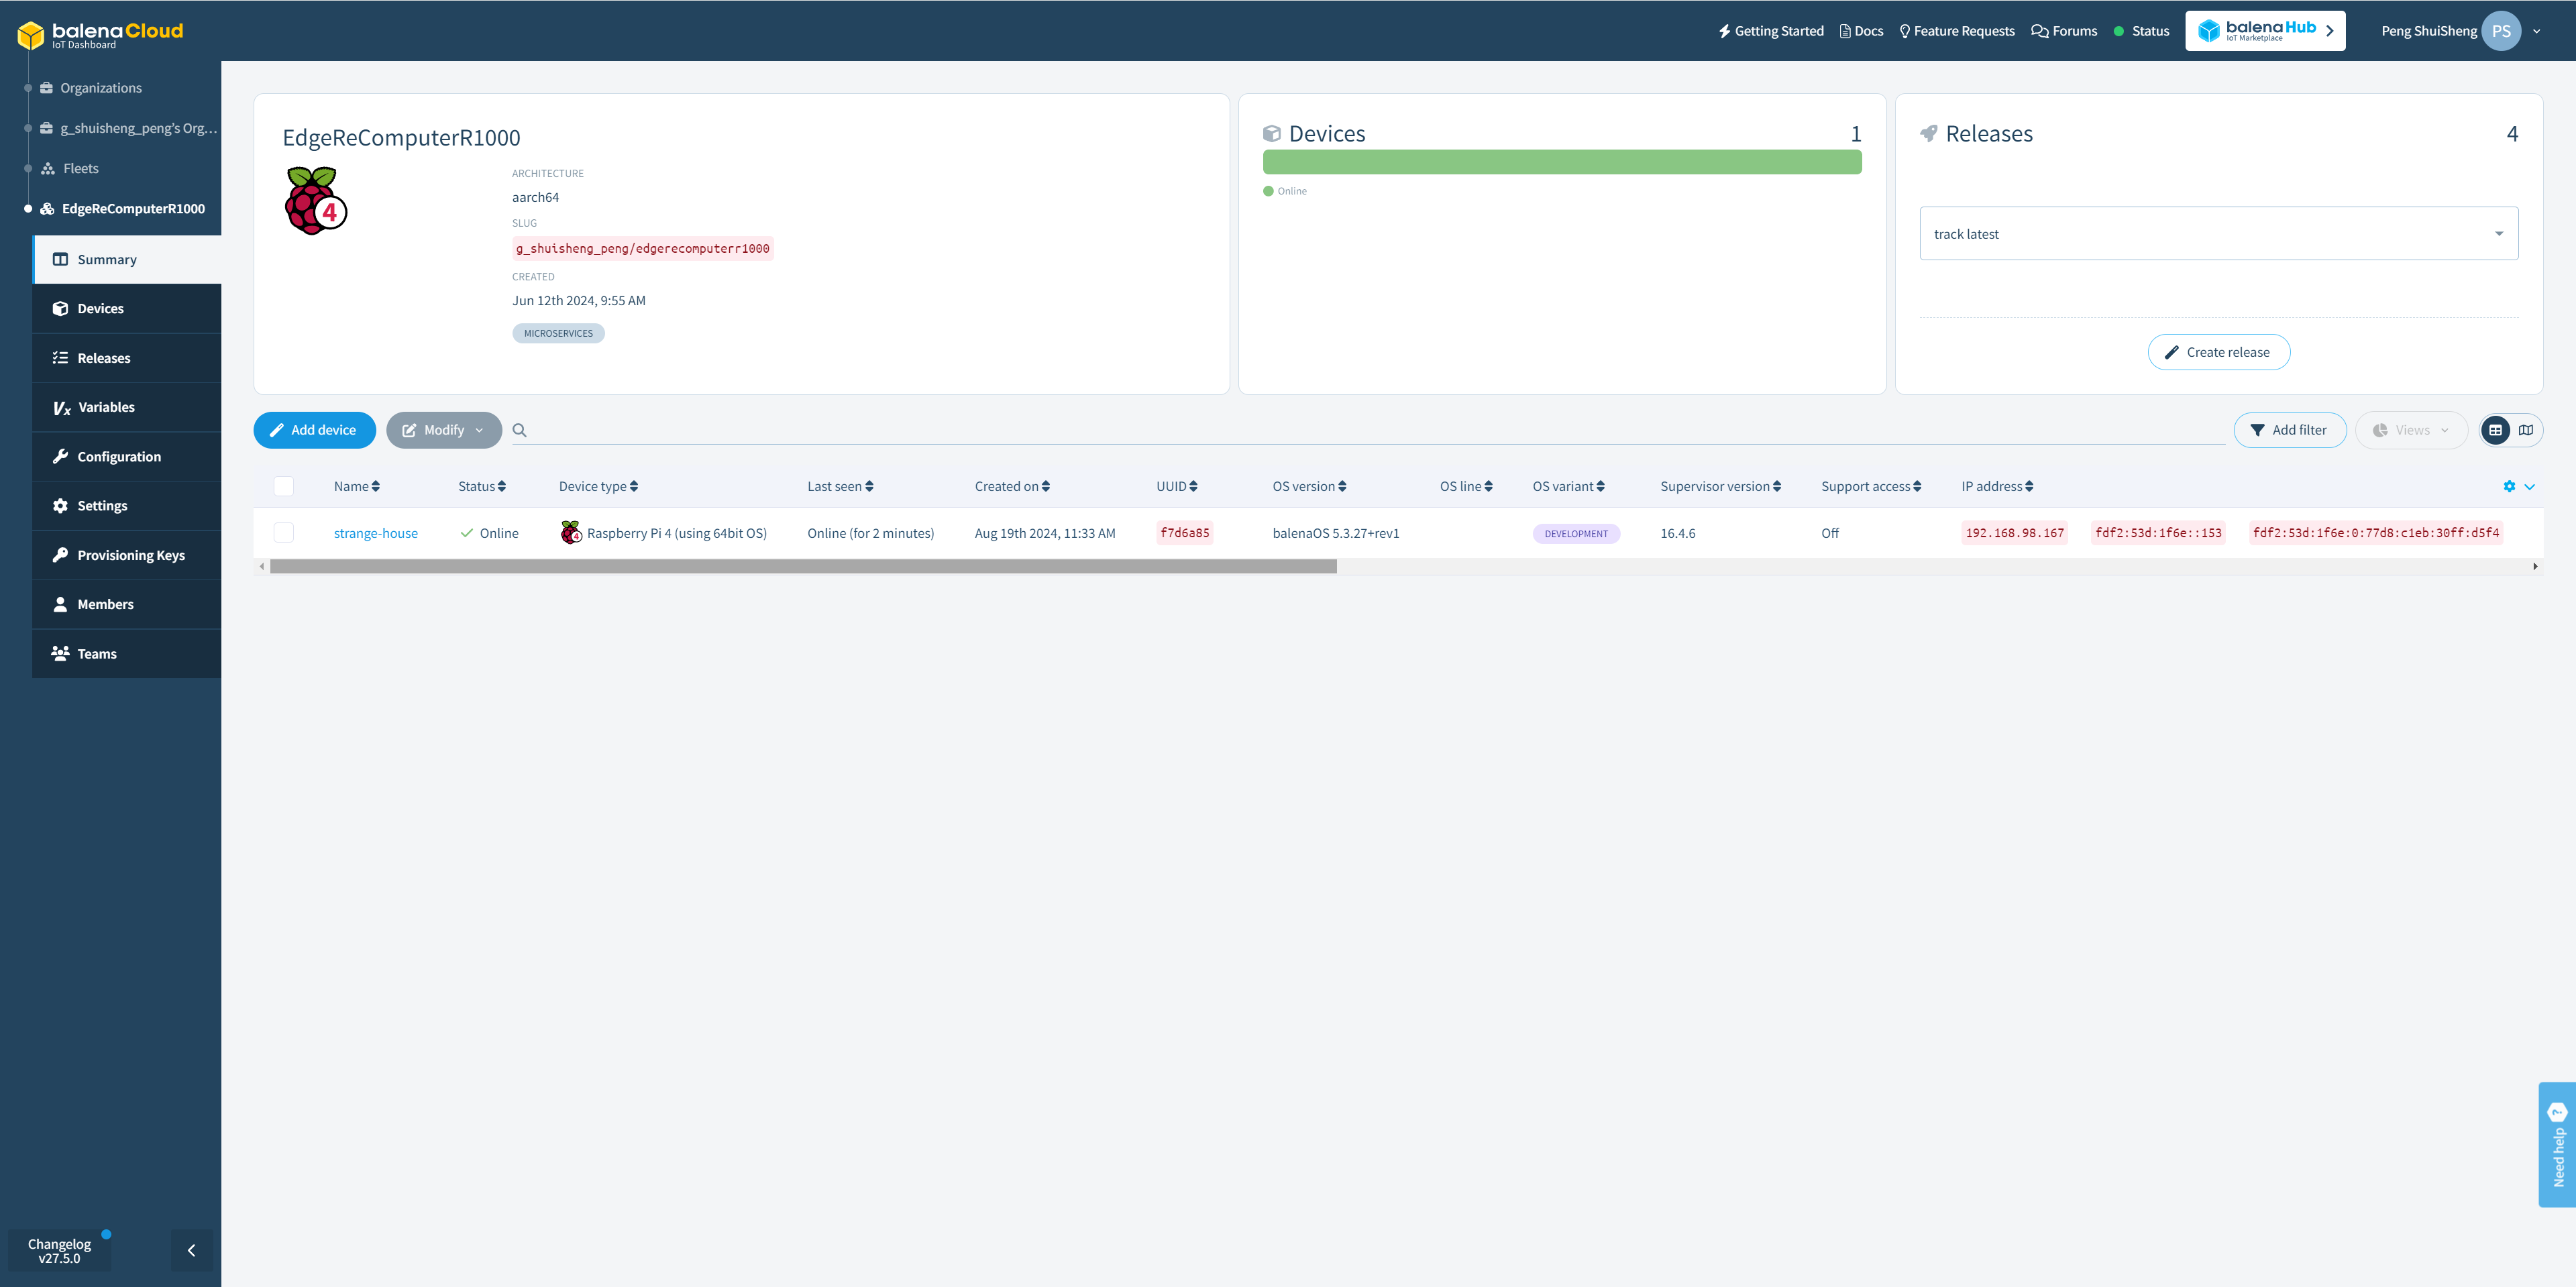Open the Forums link
This screenshot has width=2576, height=1287.
coord(2064,31)
